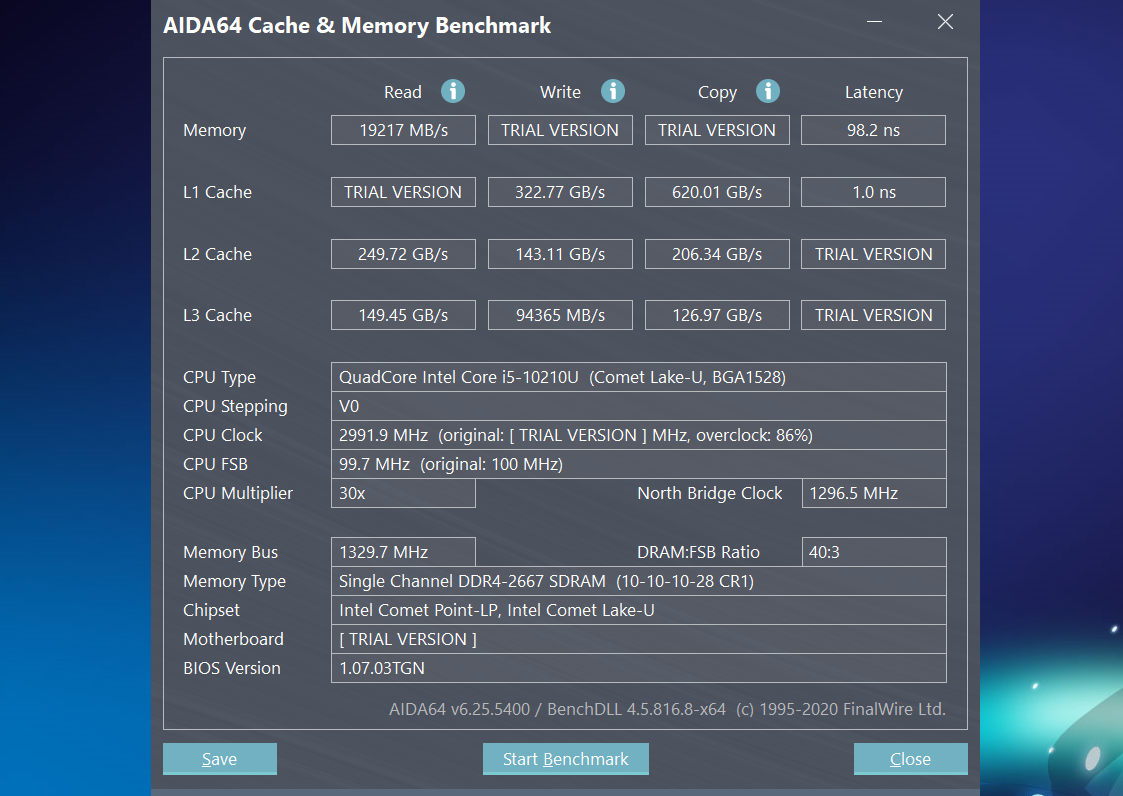
Task: Click the L2 Cache row label
Action: (217, 254)
